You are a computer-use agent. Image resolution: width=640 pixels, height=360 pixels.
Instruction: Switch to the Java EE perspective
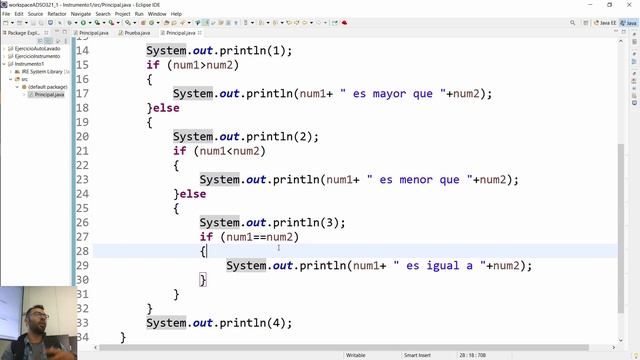click(x=605, y=23)
